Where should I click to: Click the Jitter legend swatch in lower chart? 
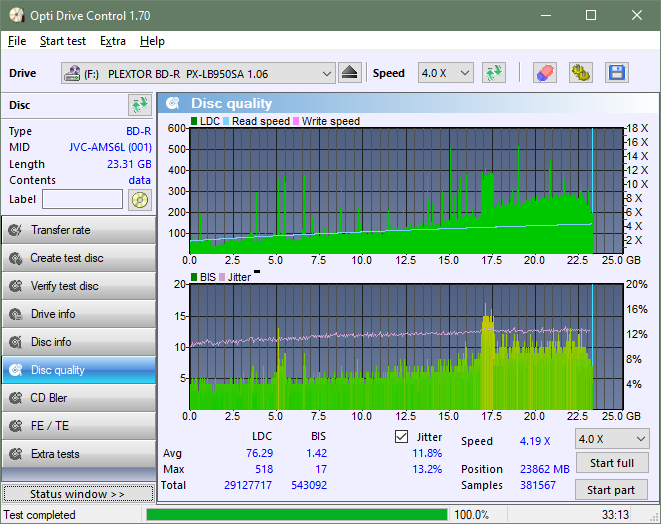(x=222, y=277)
